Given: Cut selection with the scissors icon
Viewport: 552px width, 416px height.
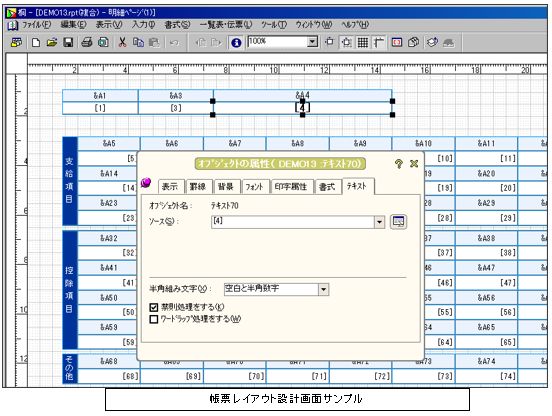Looking at the screenshot, I should (x=122, y=43).
